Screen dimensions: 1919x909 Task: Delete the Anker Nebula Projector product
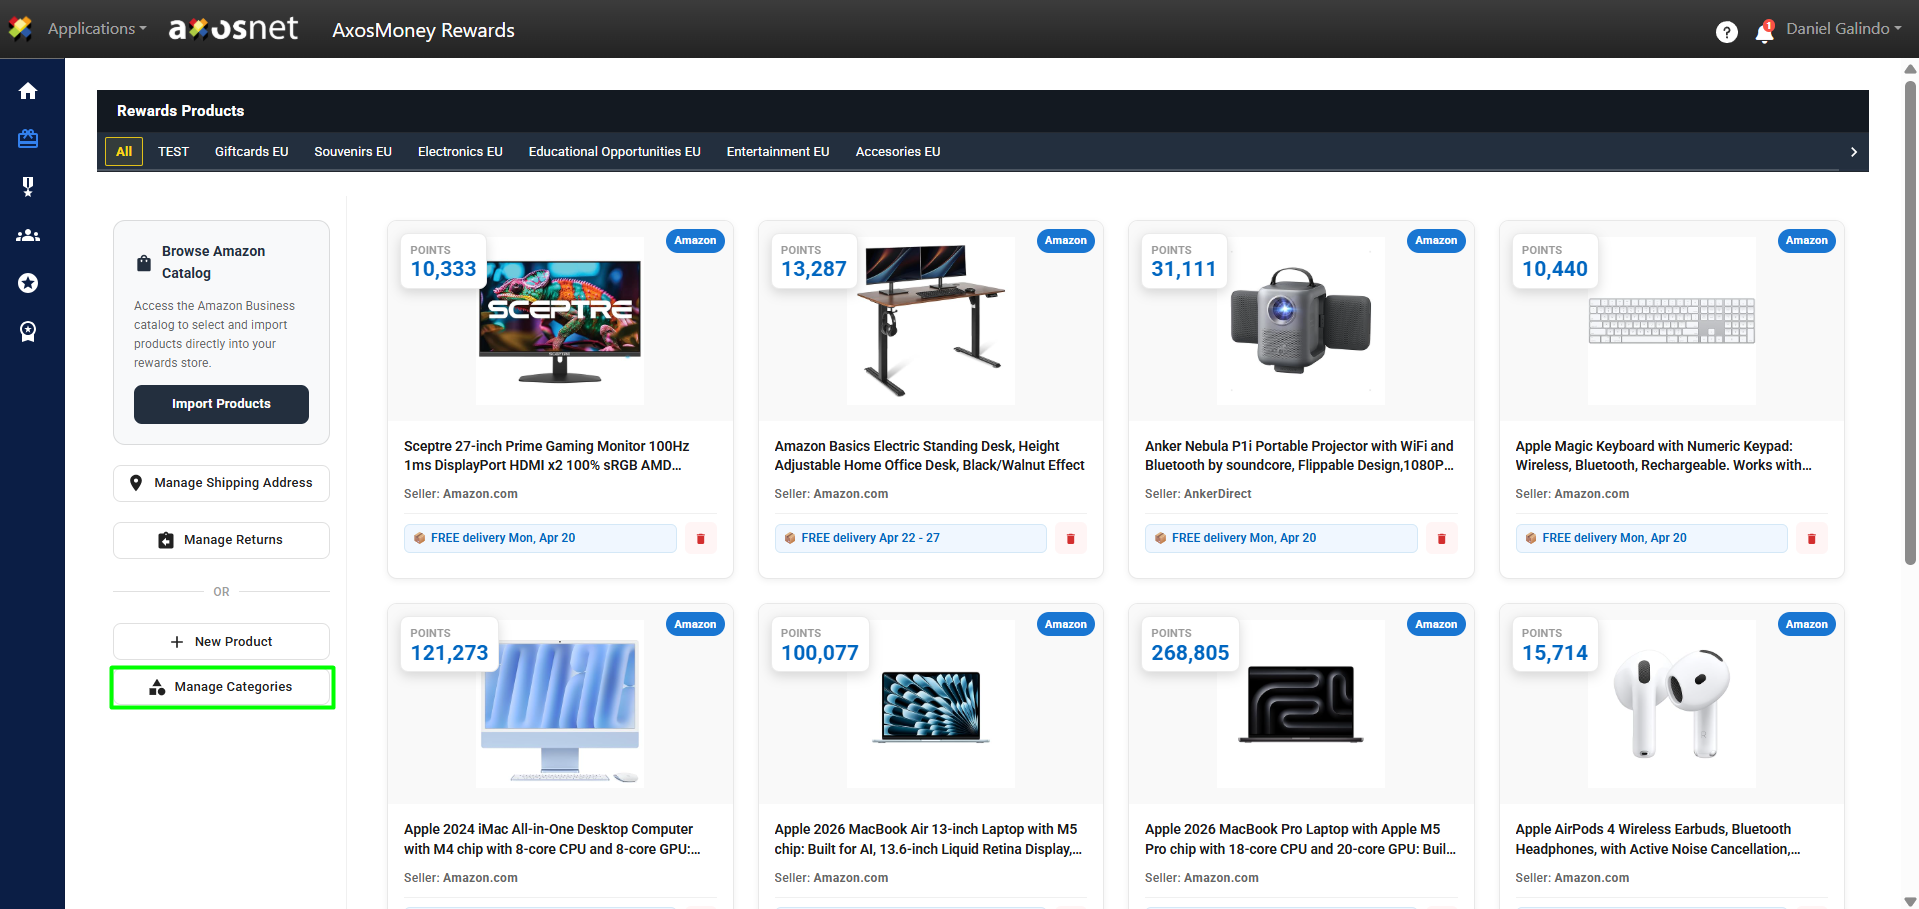click(1441, 539)
